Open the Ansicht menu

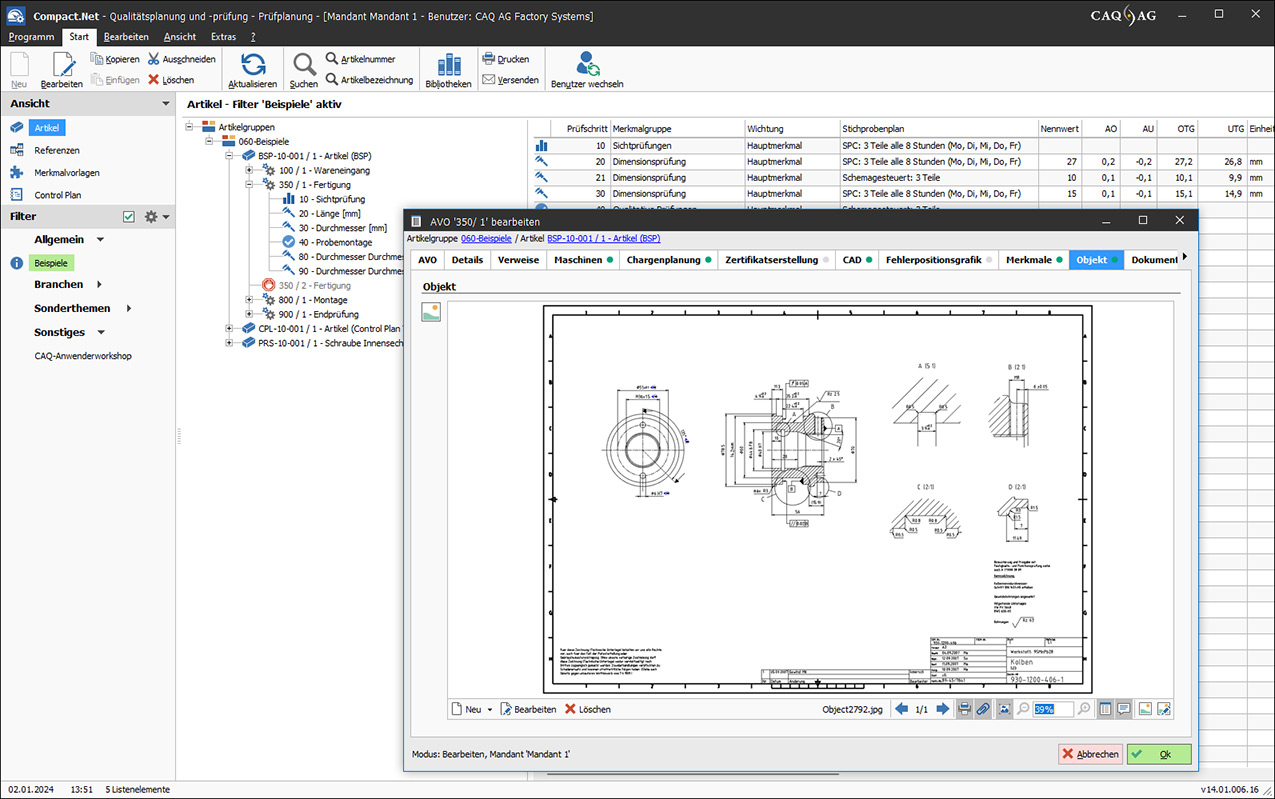tap(180, 37)
